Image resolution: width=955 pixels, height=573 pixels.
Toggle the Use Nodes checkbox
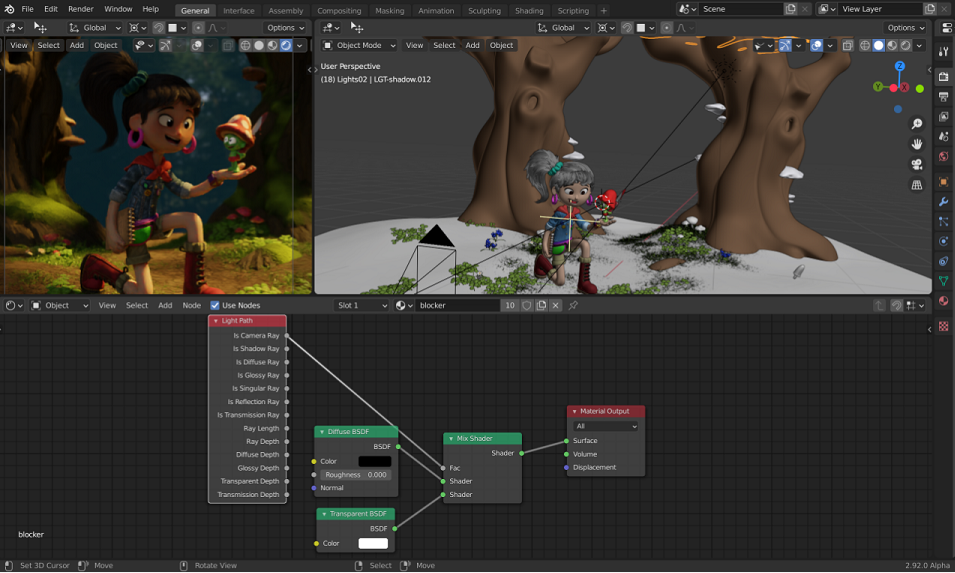click(x=214, y=306)
